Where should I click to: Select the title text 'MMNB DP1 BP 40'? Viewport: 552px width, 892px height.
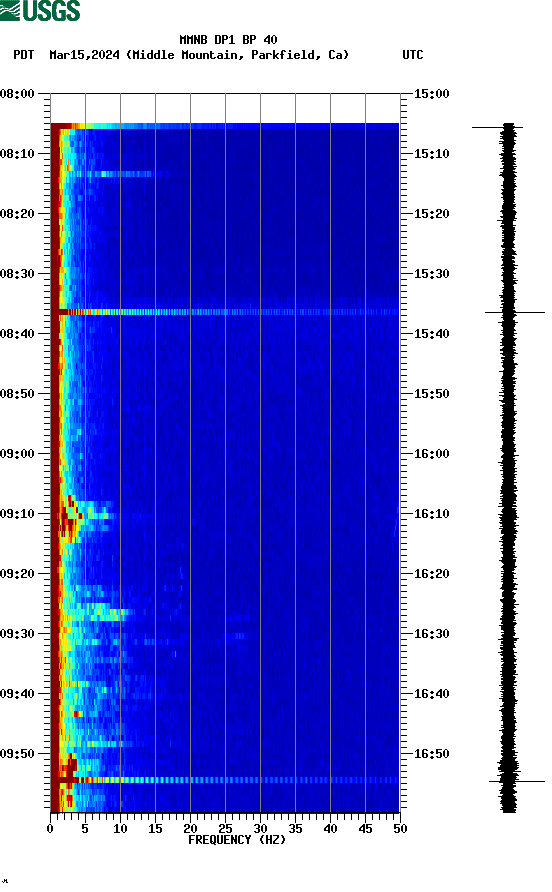(228, 40)
